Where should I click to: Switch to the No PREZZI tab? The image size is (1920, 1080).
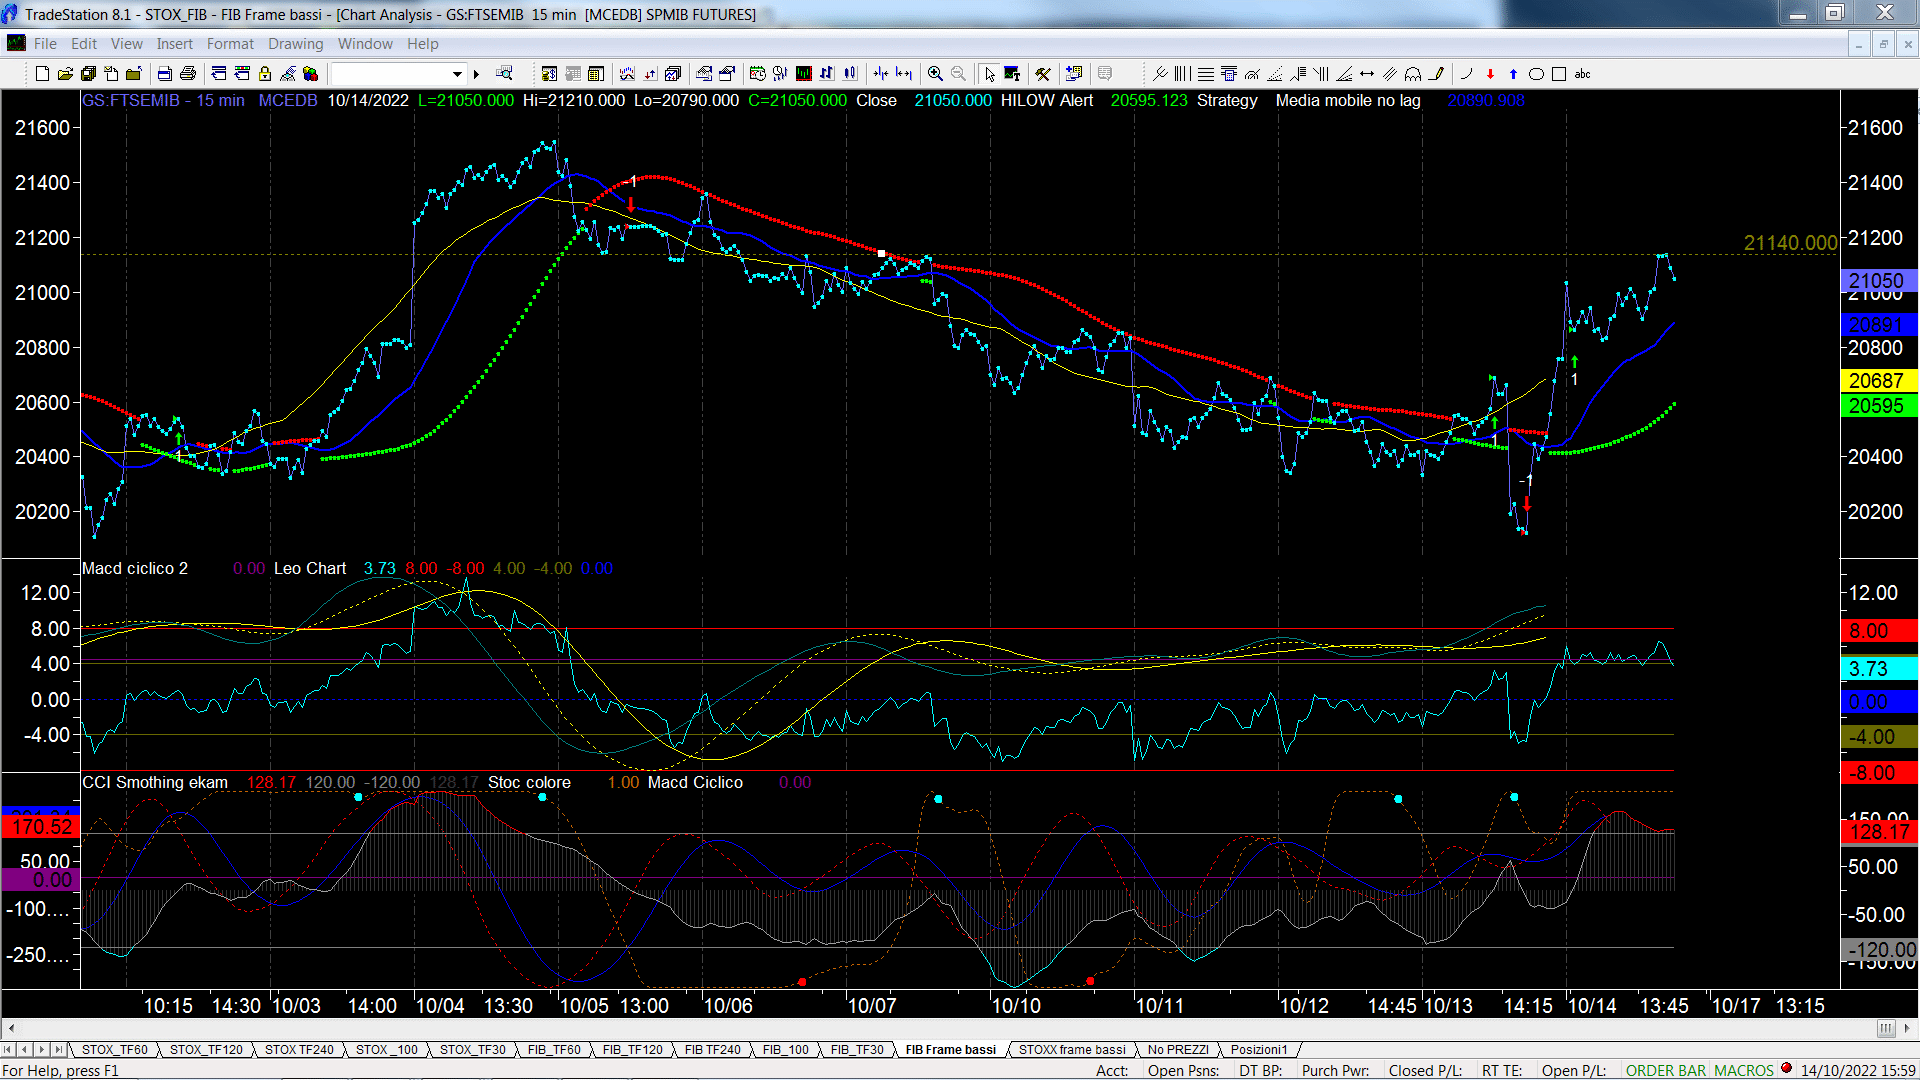[x=1178, y=1050]
